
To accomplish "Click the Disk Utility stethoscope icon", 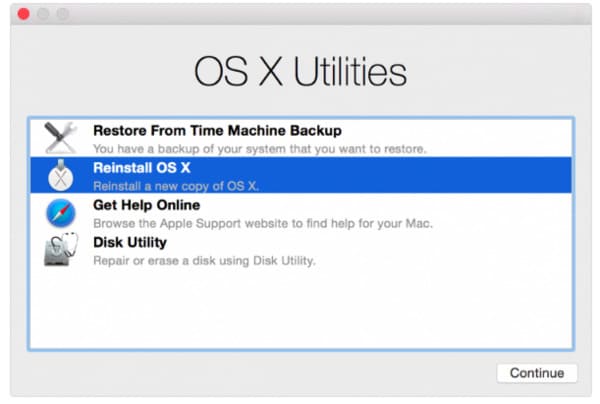I will coord(60,249).
